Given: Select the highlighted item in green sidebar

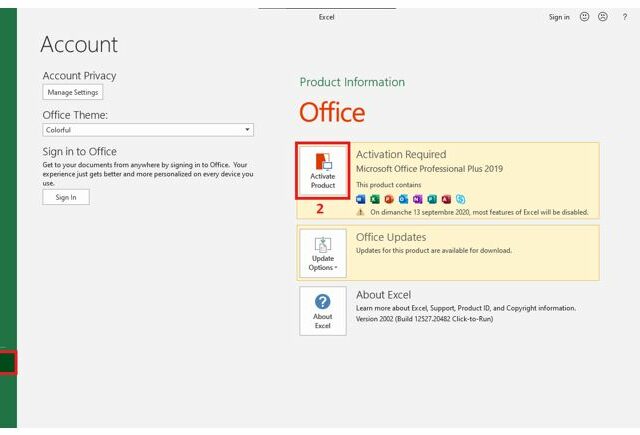Looking at the screenshot, I should point(8,362).
